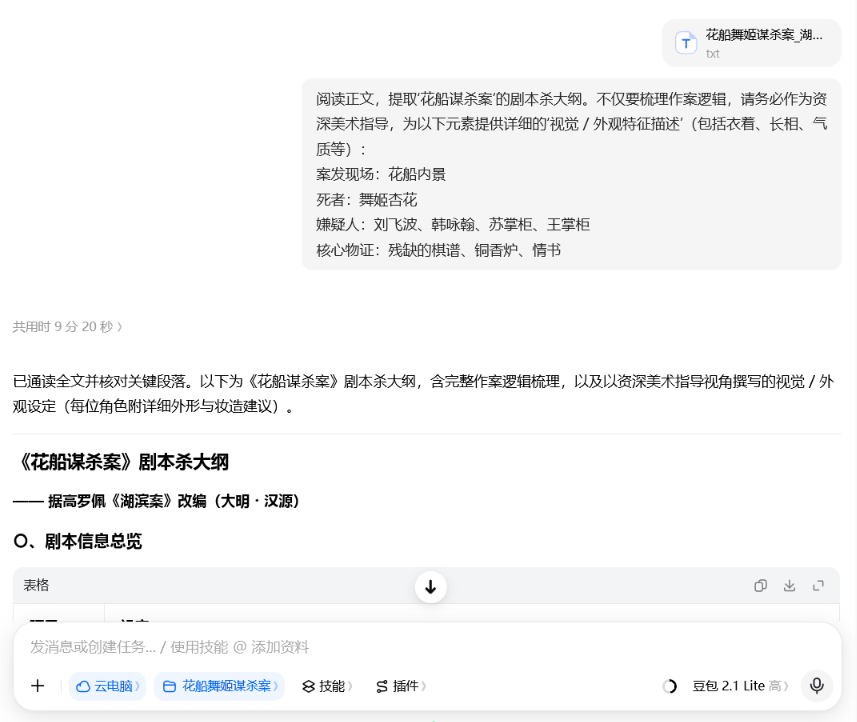Screen dimensions: 857x722
Task: Jump to bottom with the down arrow button
Action: (431, 587)
